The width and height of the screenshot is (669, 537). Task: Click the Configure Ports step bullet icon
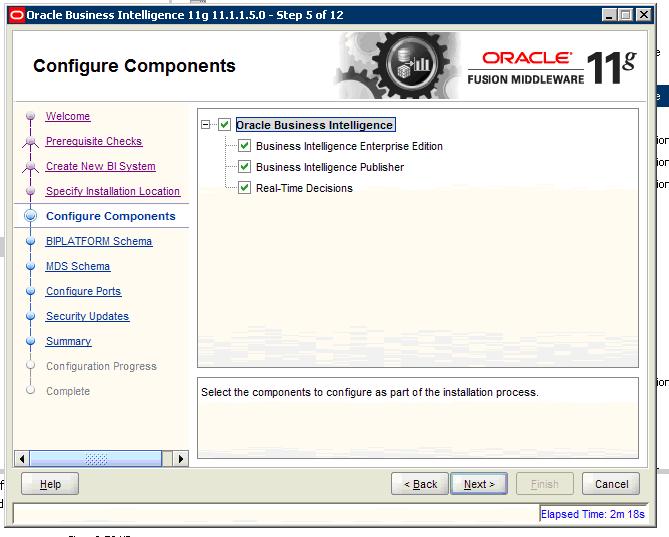(30, 291)
